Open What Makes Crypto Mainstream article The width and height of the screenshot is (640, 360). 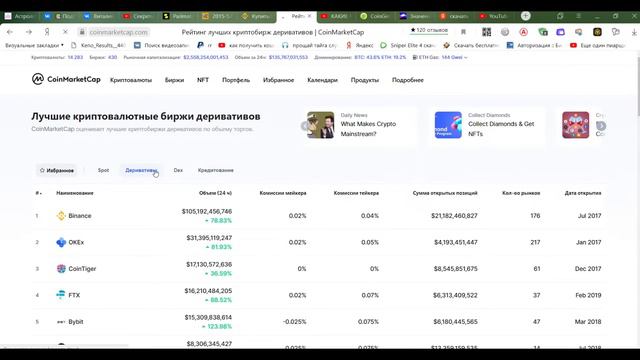coord(368,129)
